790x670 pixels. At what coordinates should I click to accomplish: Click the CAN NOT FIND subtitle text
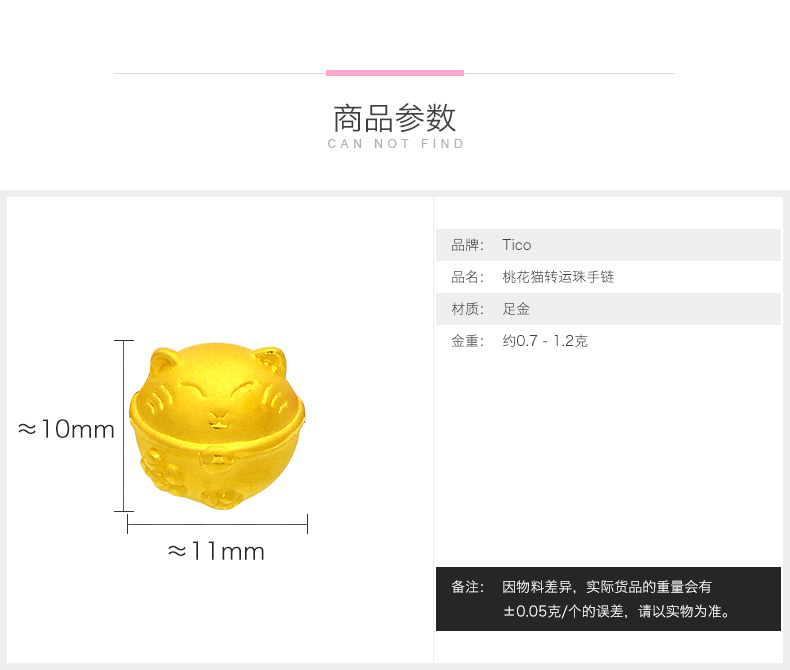[396, 144]
